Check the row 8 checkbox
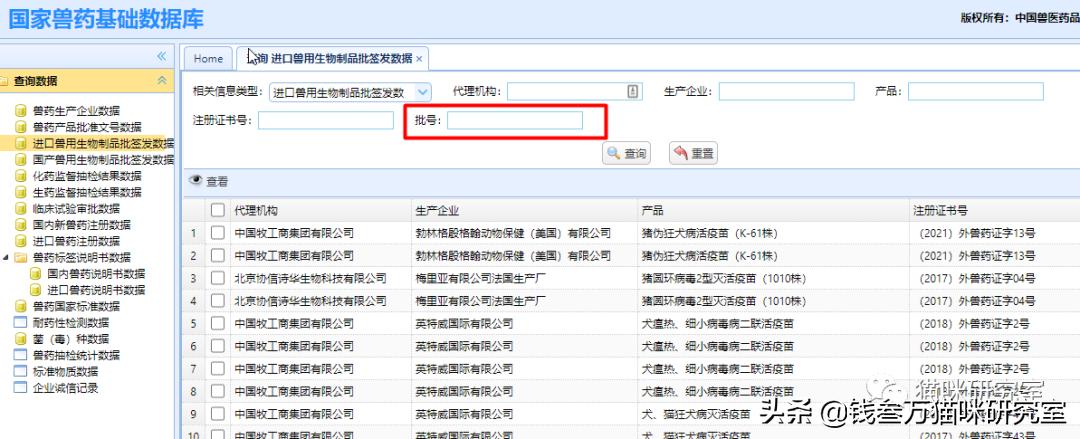 point(218,391)
